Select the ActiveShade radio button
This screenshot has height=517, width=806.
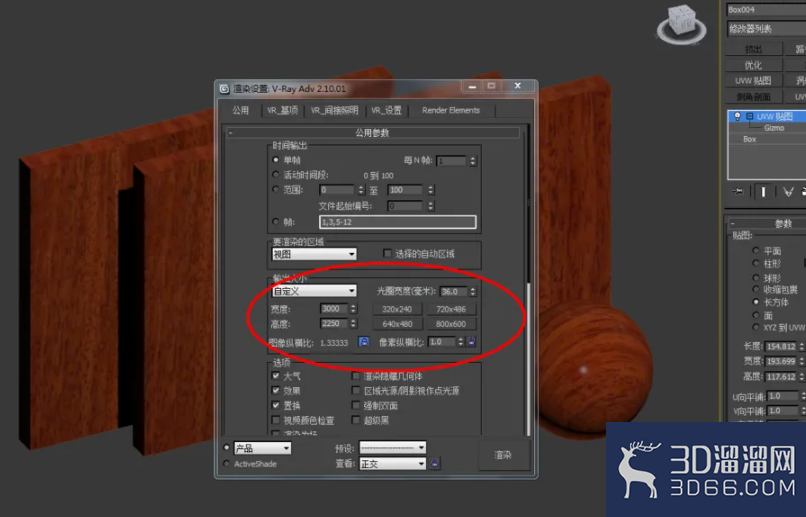(227, 464)
